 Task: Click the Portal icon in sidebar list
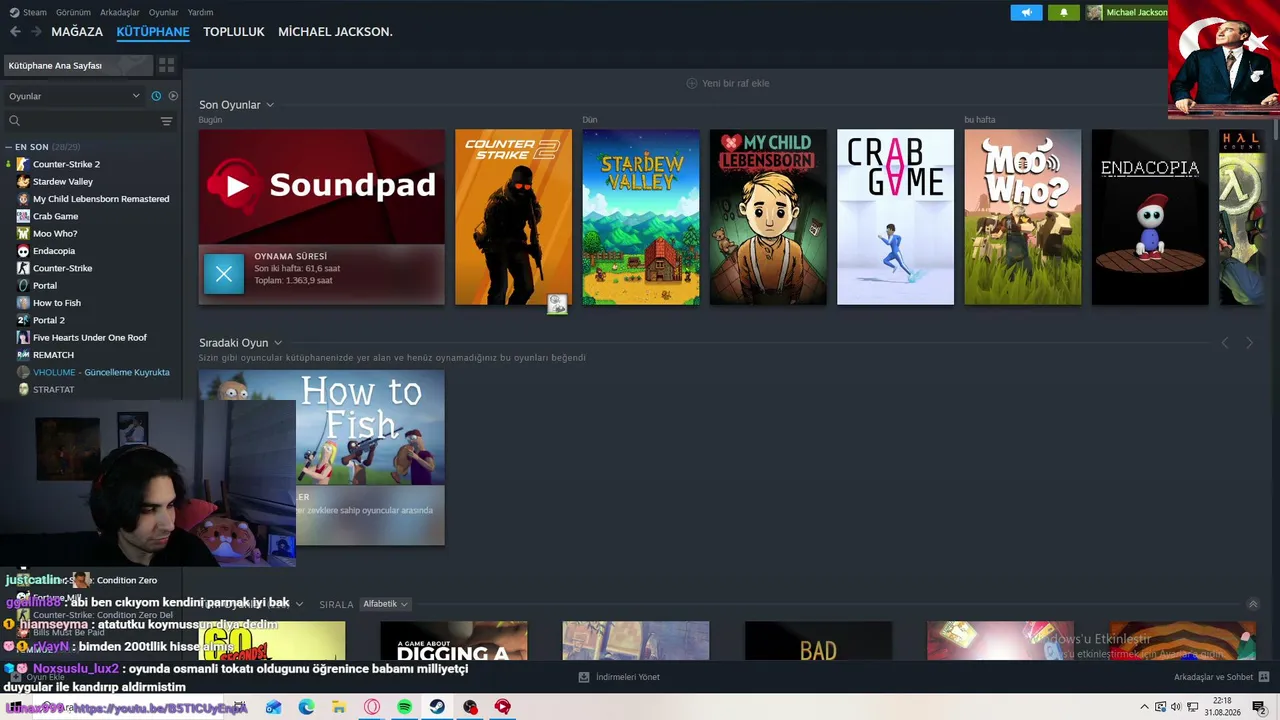23,285
